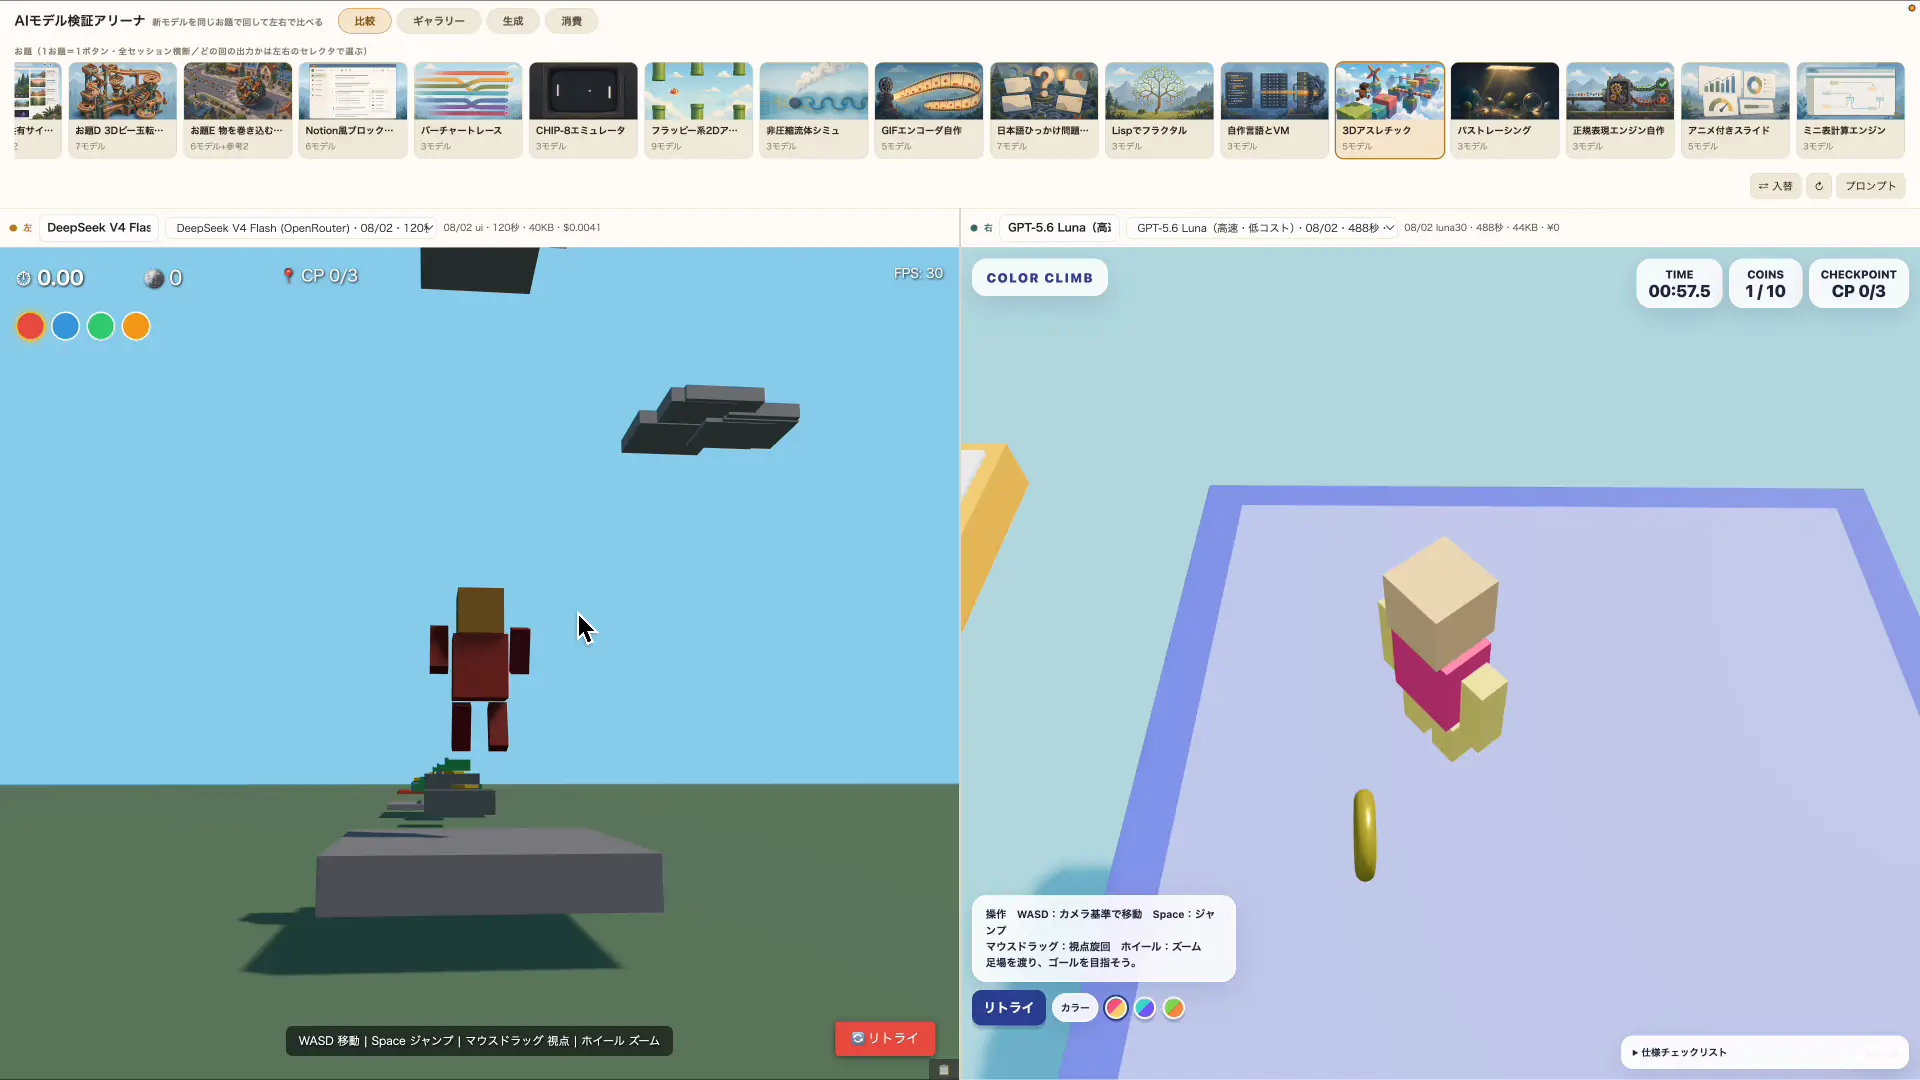Click the カラー label pill
The width and height of the screenshot is (1920, 1080).
click(x=1075, y=1008)
